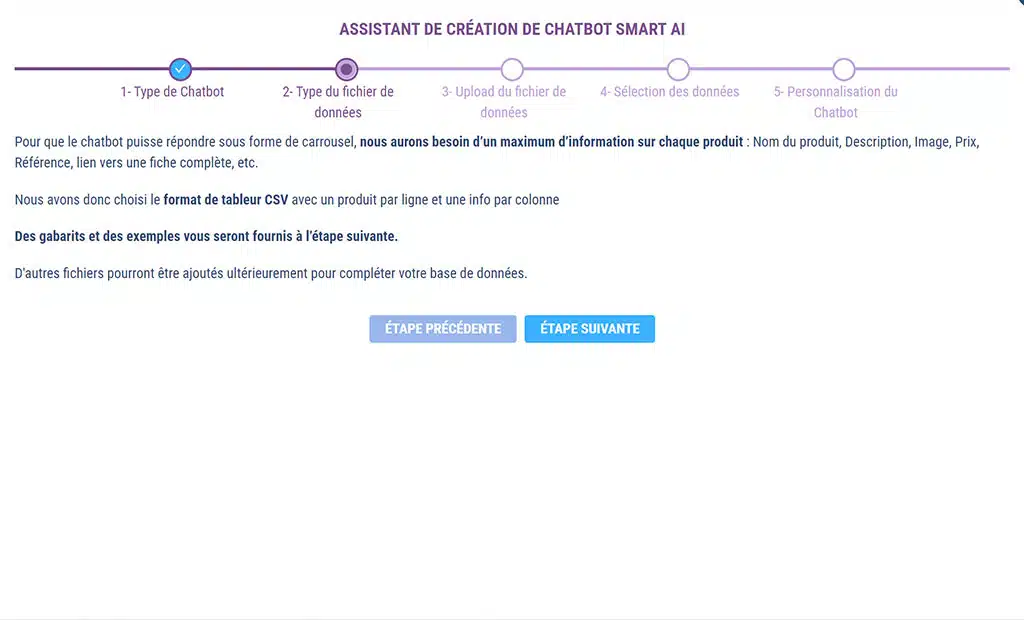Open the '1- Type de Chatbot' step label

point(172,92)
